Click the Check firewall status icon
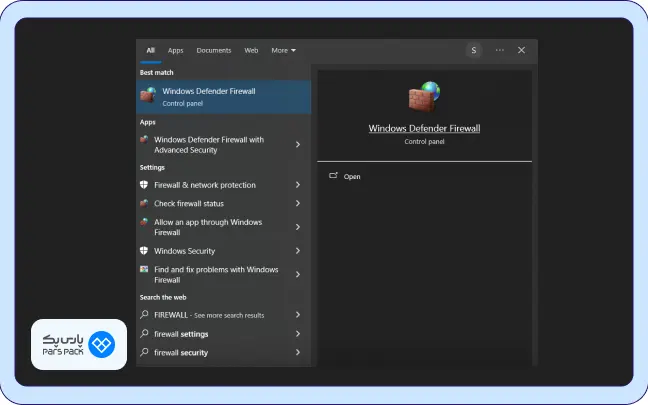The height and width of the screenshot is (405, 648). (x=145, y=203)
